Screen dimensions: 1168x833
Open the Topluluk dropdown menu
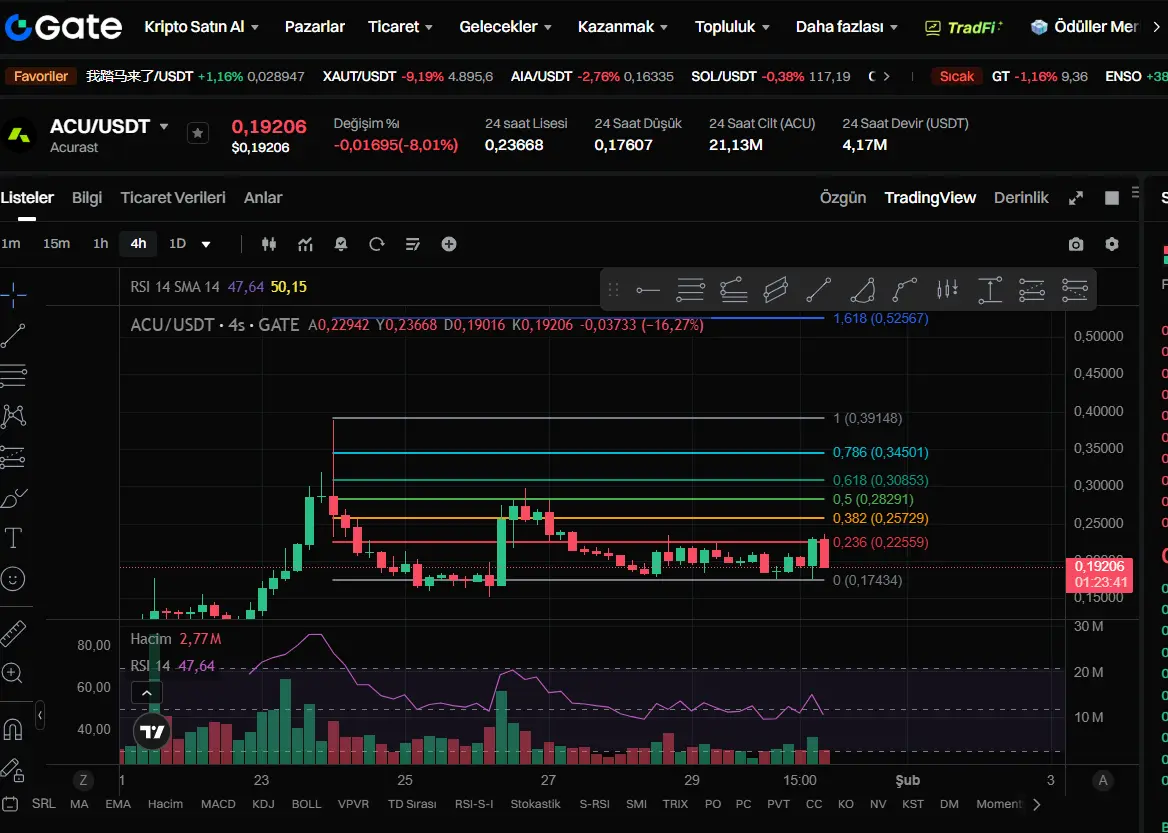coord(732,27)
